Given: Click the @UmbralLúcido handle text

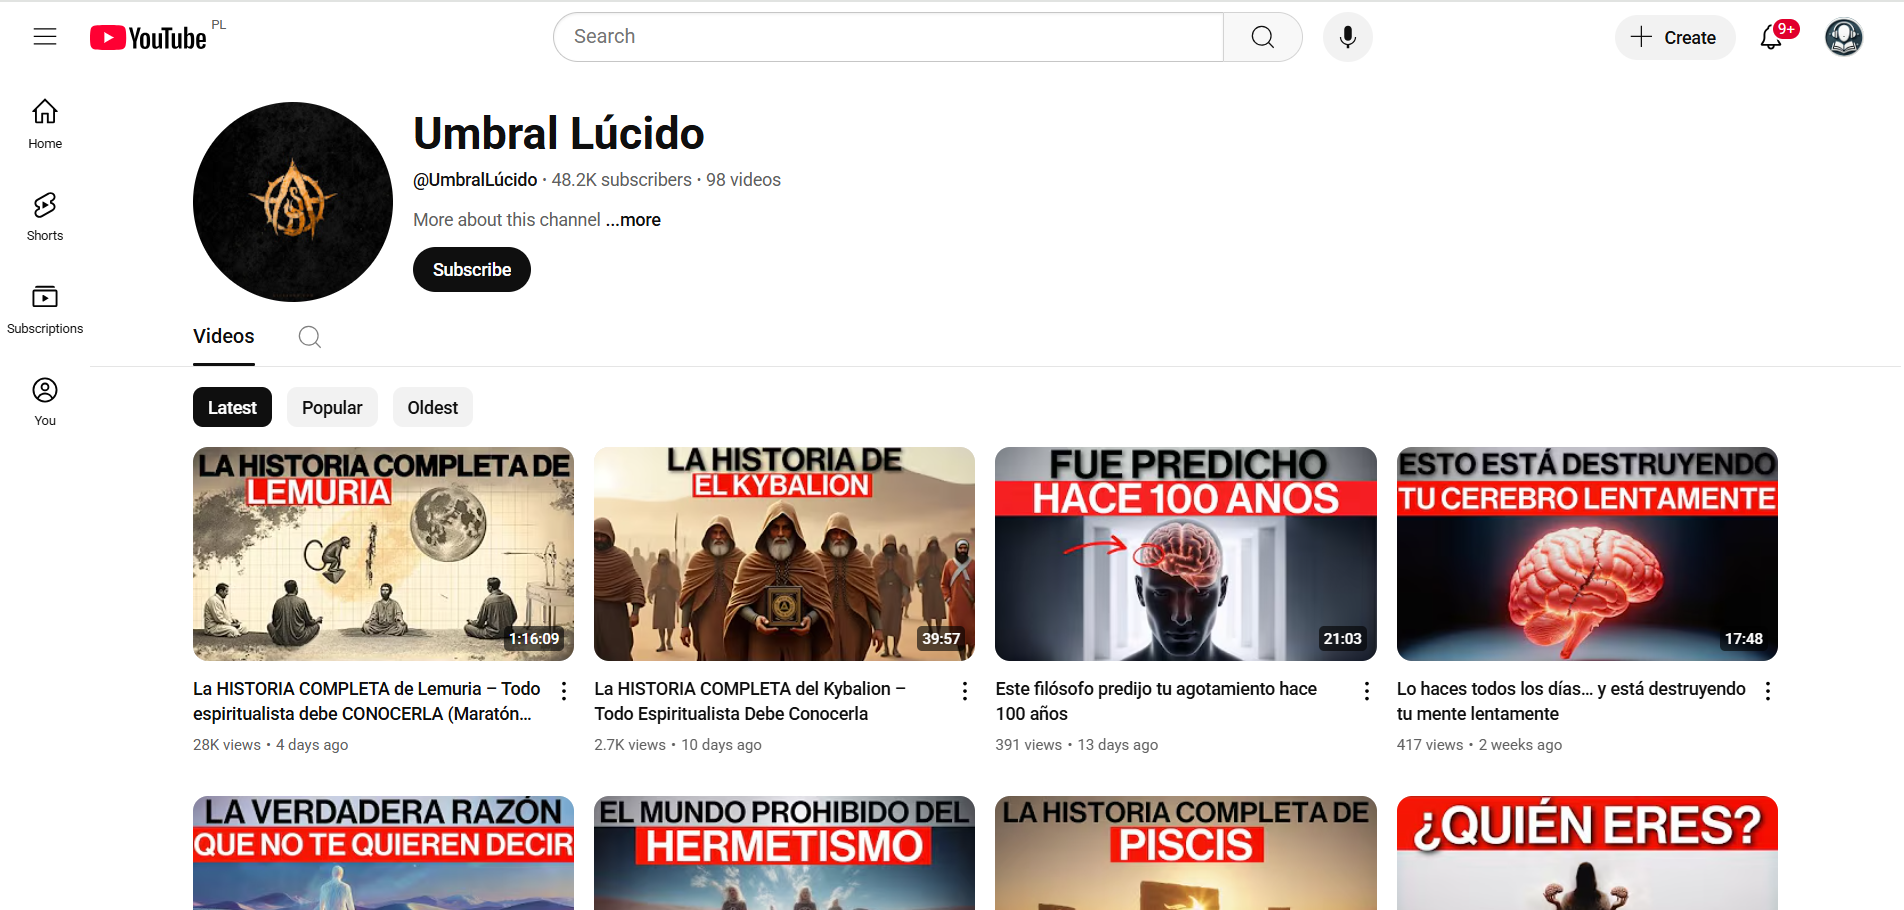Looking at the screenshot, I should [475, 180].
